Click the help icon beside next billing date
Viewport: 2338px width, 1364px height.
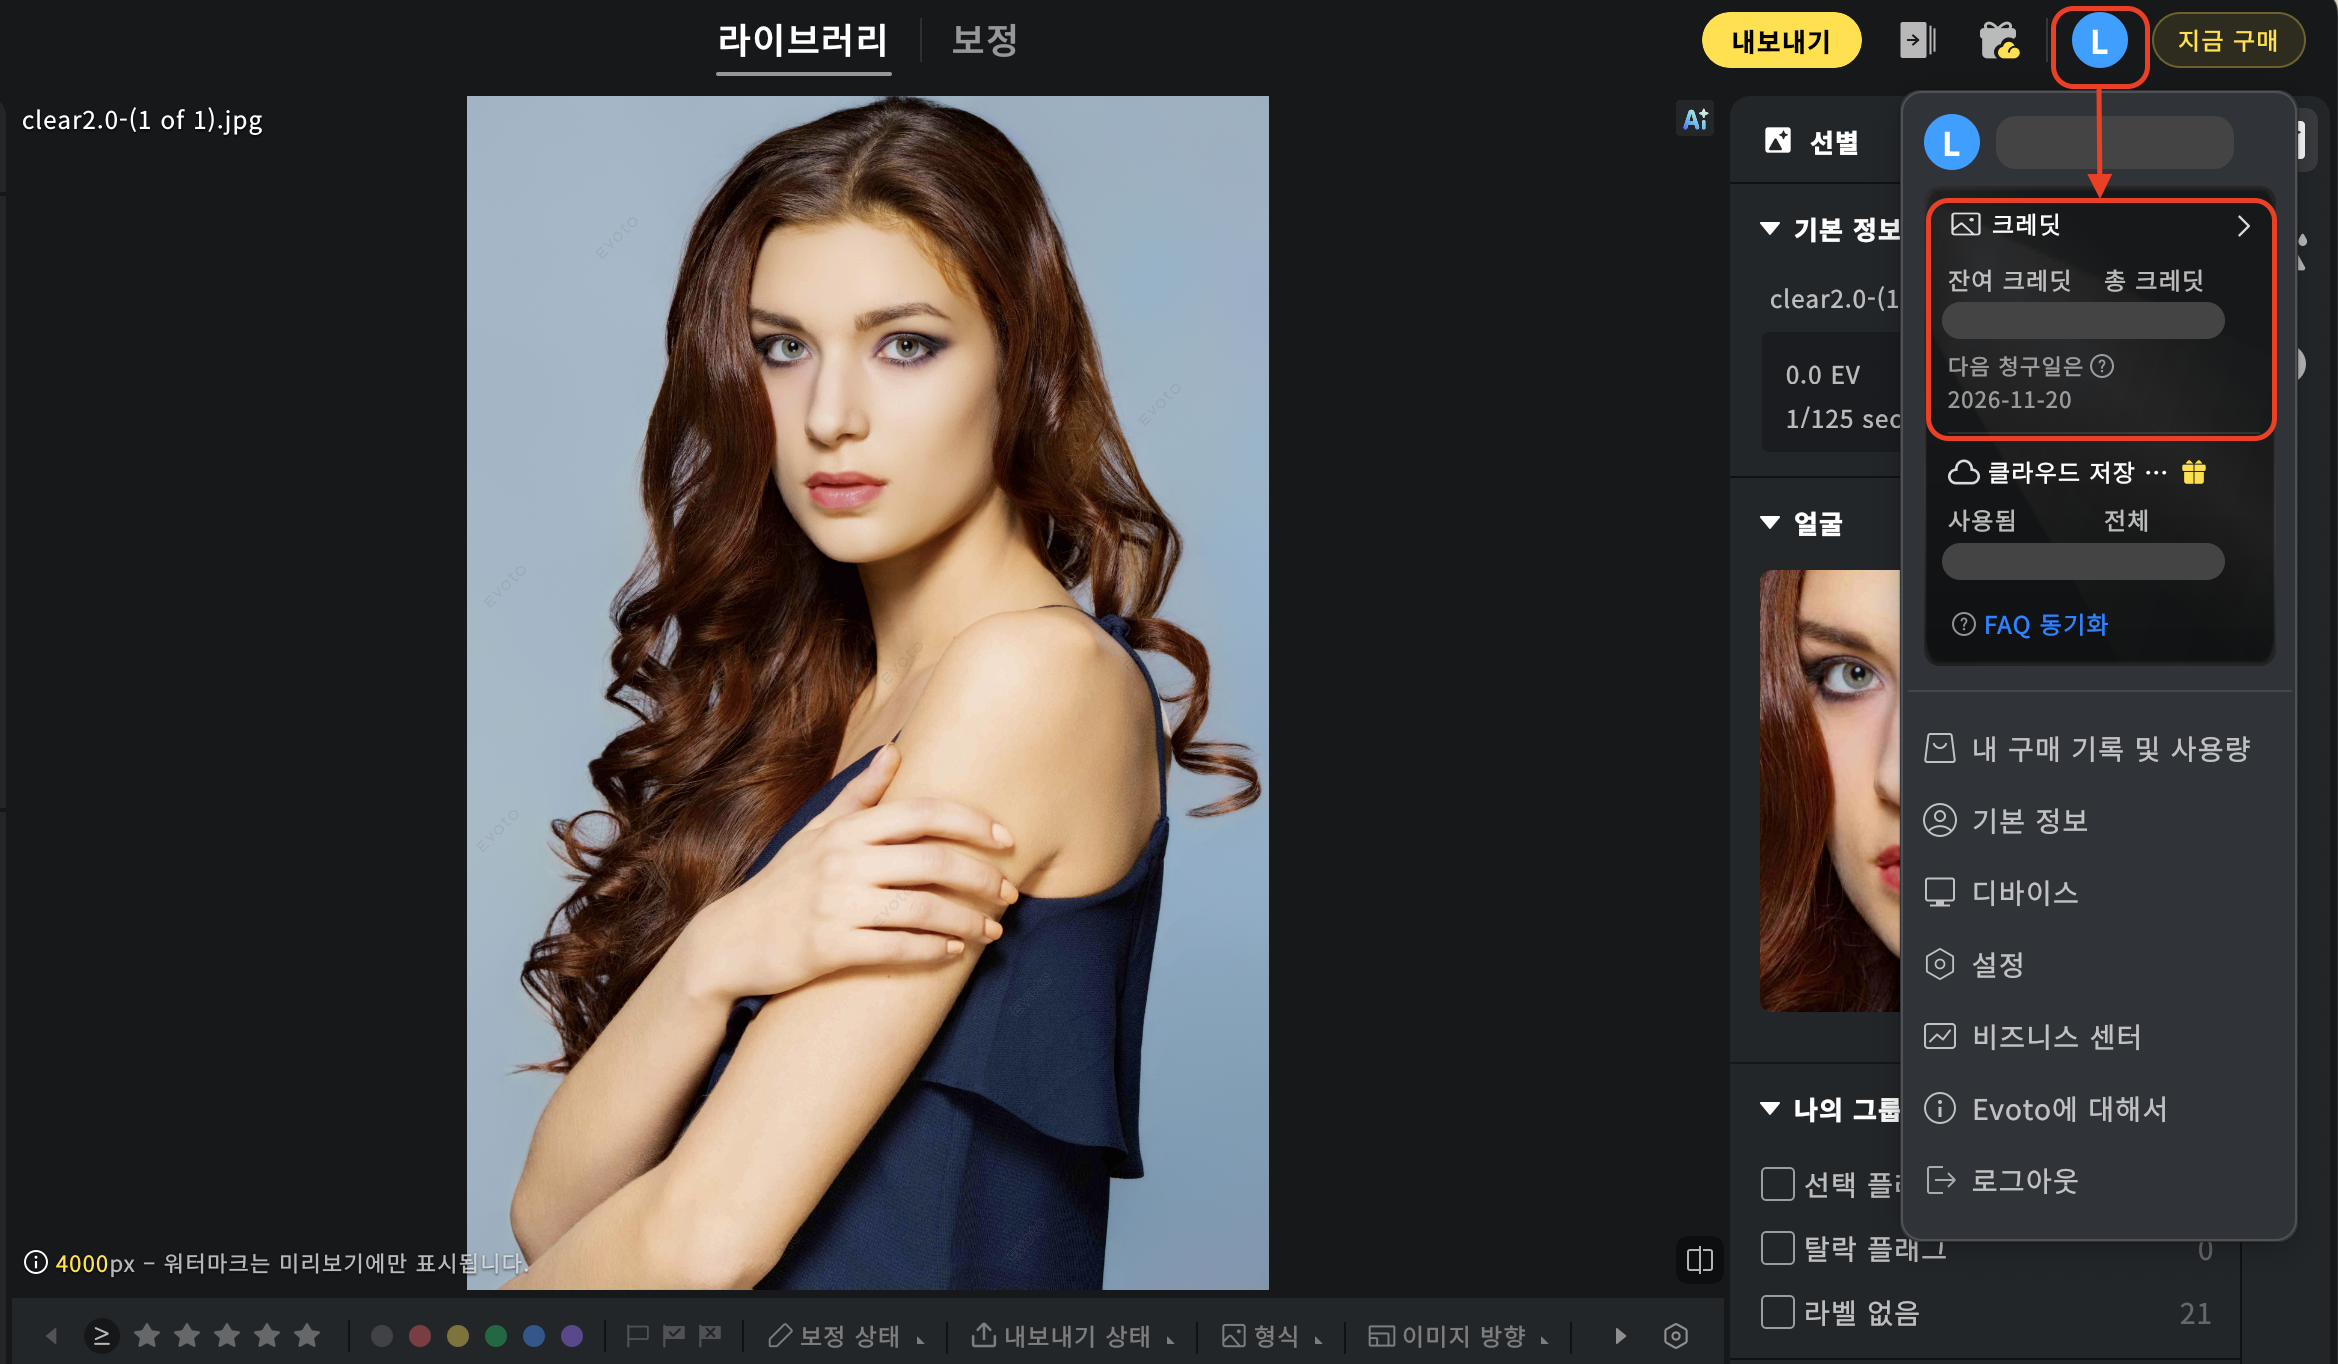[x=2102, y=366]
